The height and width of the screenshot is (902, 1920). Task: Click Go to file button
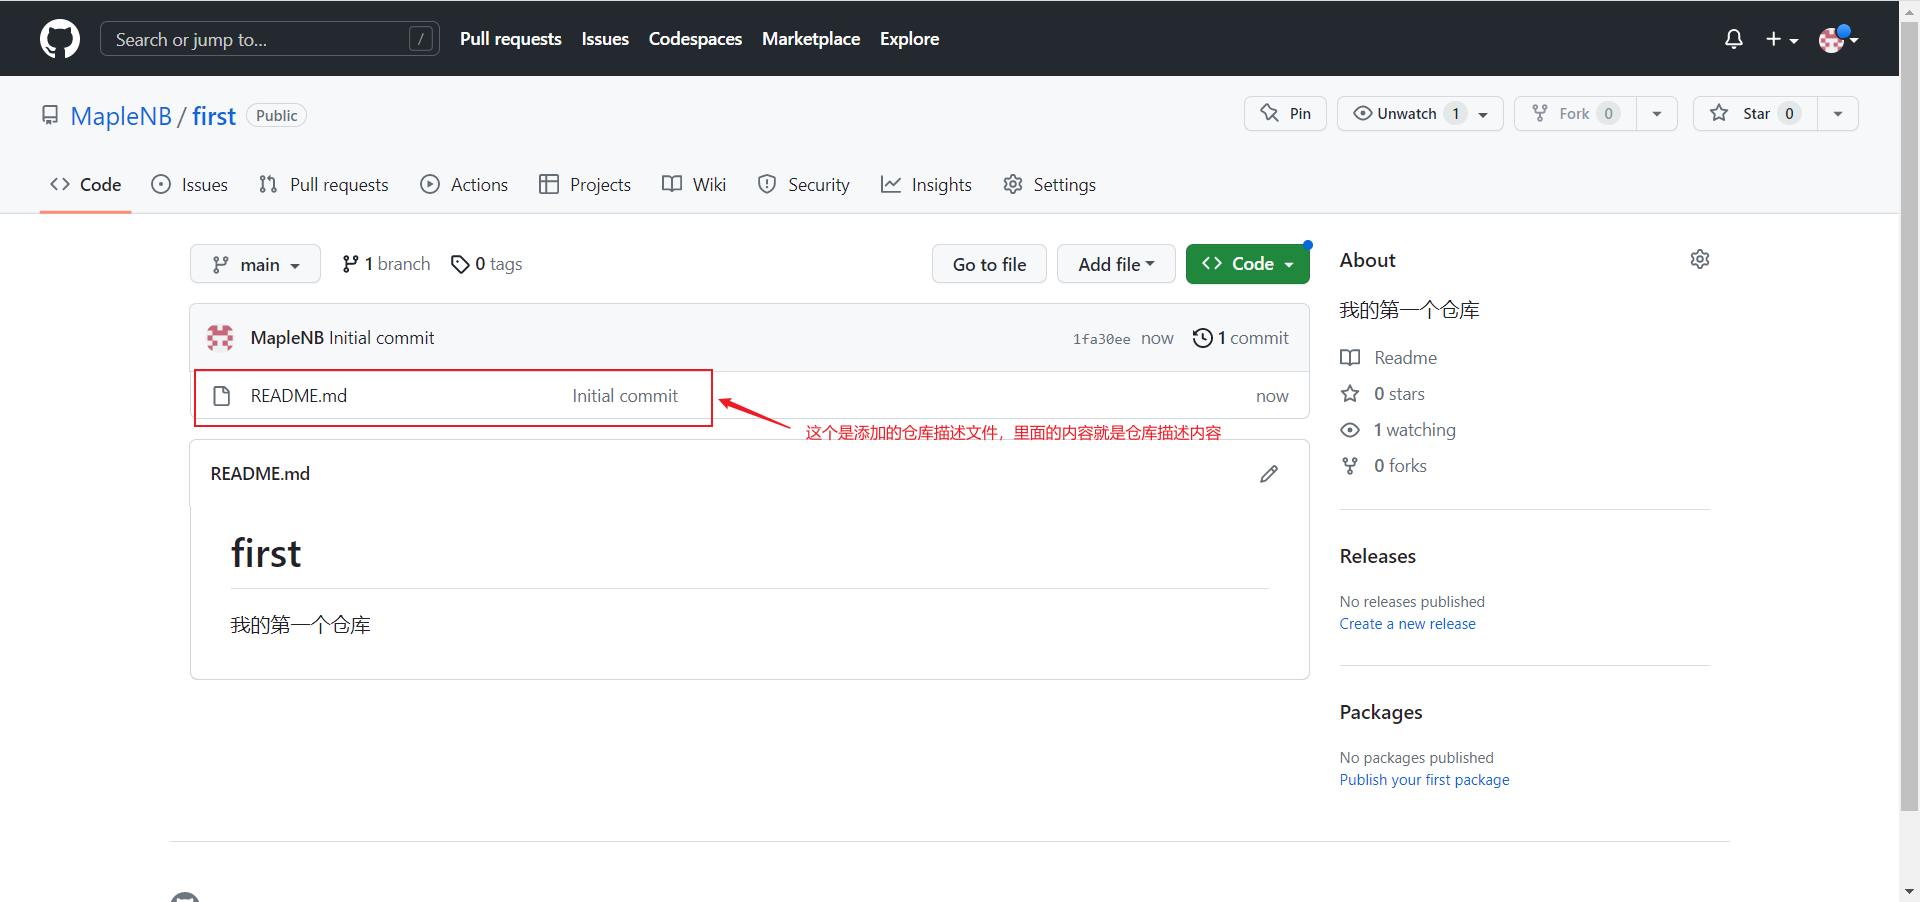(x=989, y=264)
